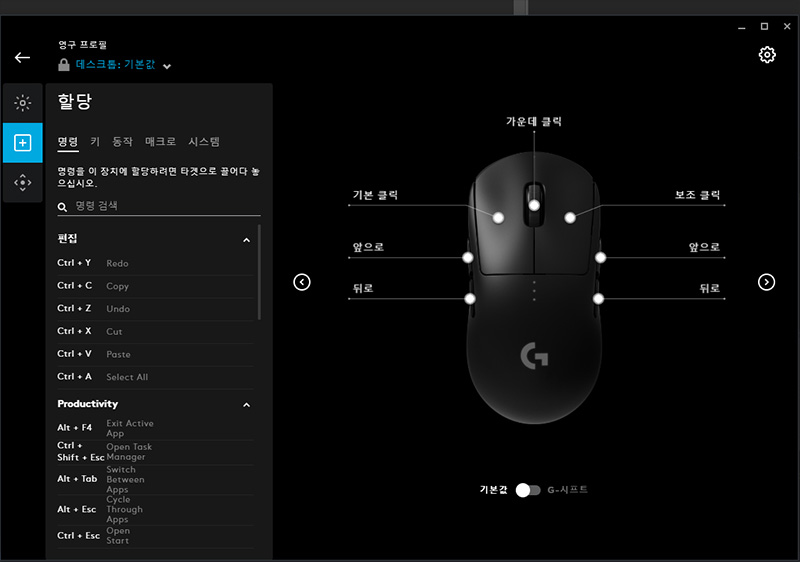
Task: Show previous mouse view with left circle arrow
Action: coord(302,282)
